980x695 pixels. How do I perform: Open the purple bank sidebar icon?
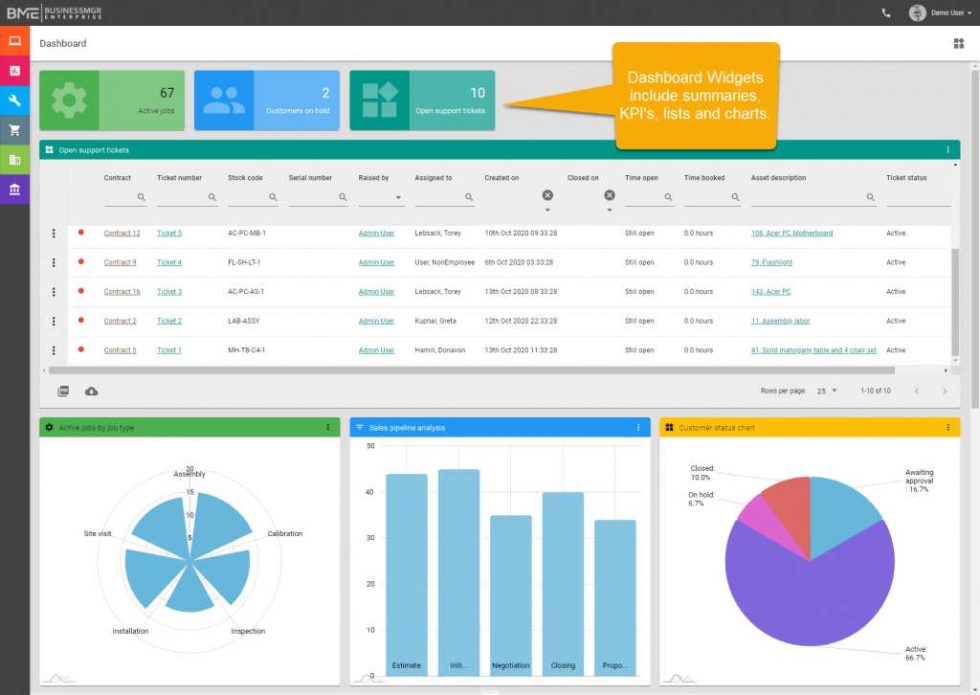coord(15,189)
